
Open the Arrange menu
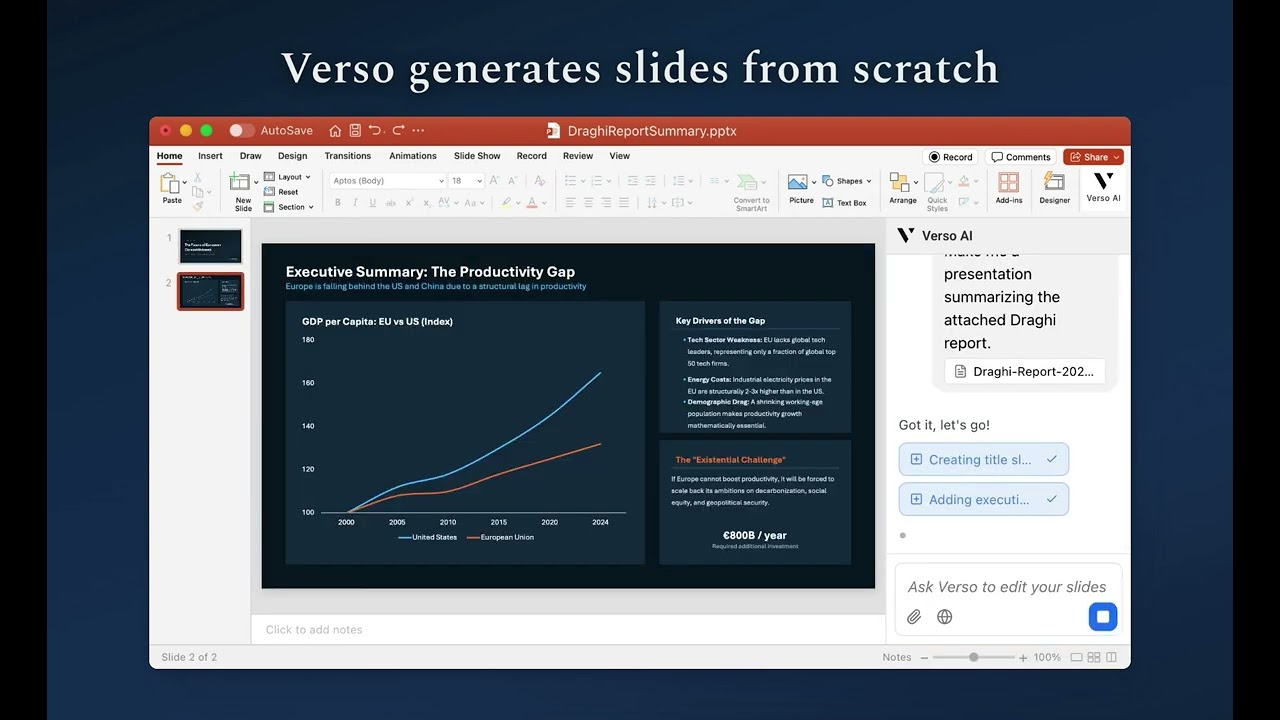tap(903, 189)
